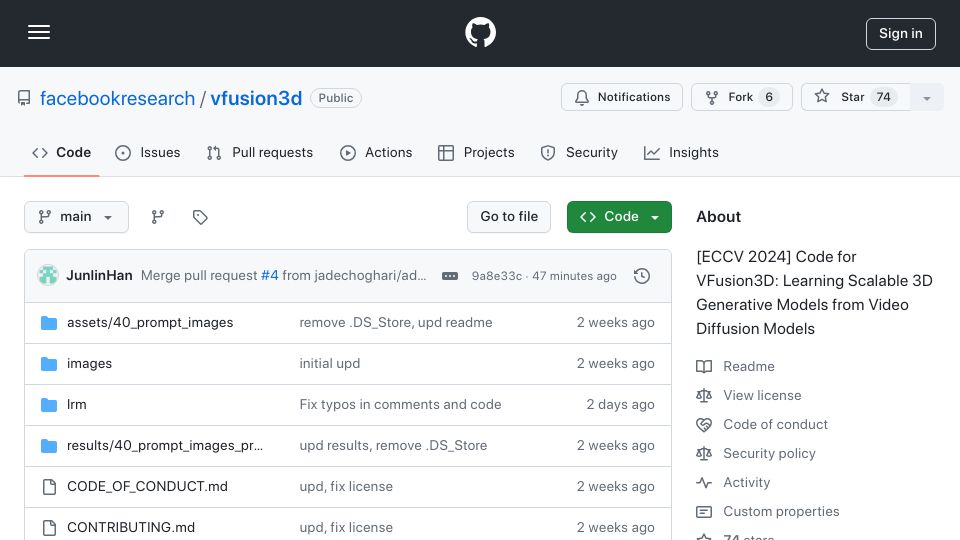Open commit 9a8e33c

coord(497,276)
